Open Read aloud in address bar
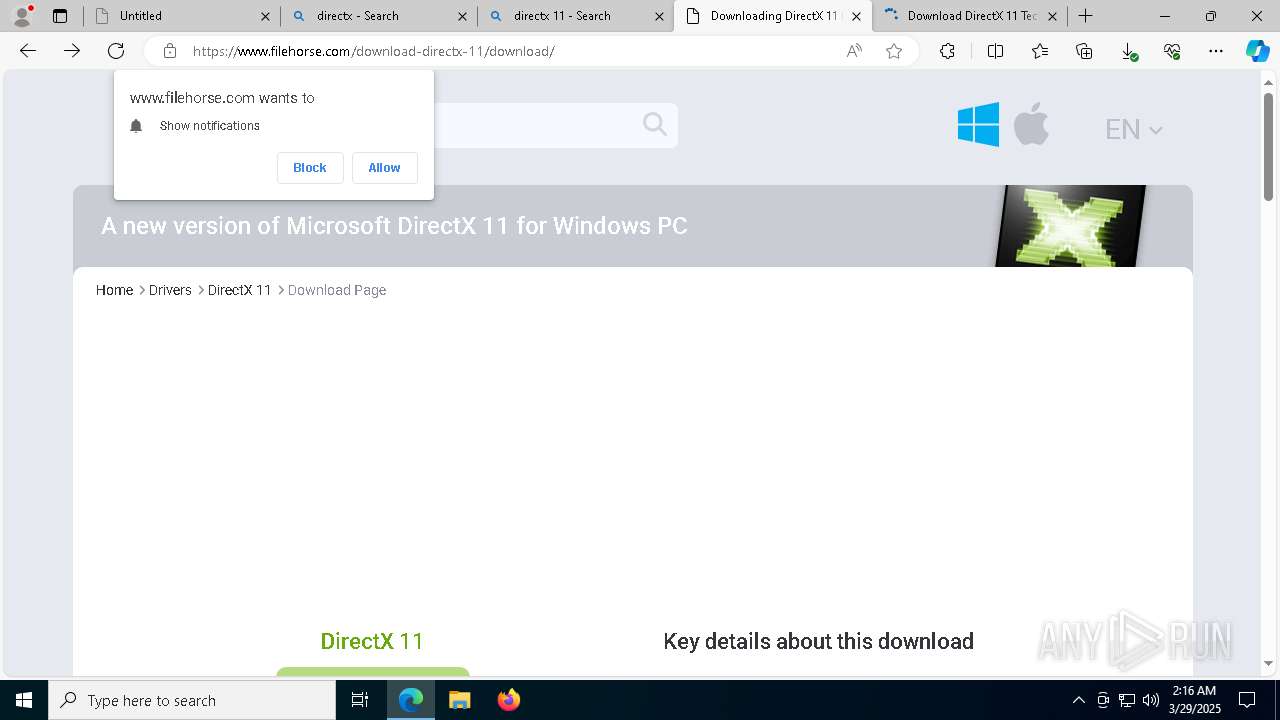 (x=854, y=51)
